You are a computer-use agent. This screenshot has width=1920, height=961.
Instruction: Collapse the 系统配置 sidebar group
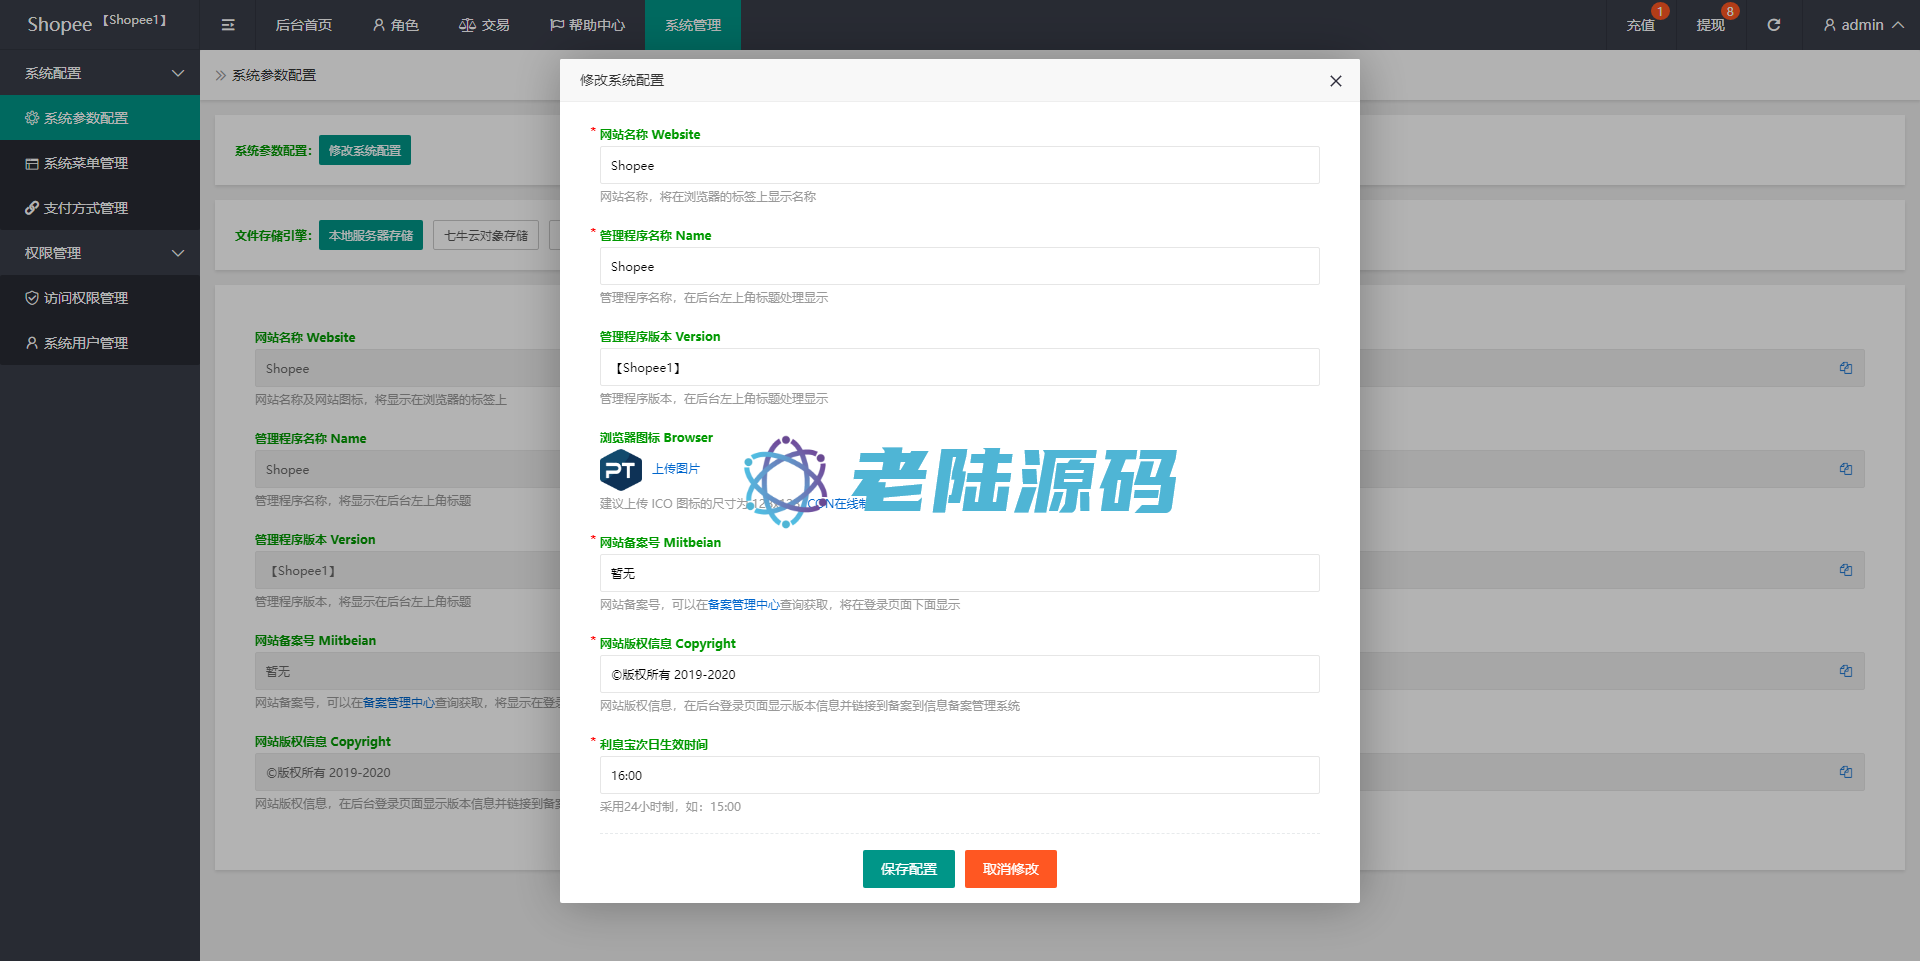(100, 73)
